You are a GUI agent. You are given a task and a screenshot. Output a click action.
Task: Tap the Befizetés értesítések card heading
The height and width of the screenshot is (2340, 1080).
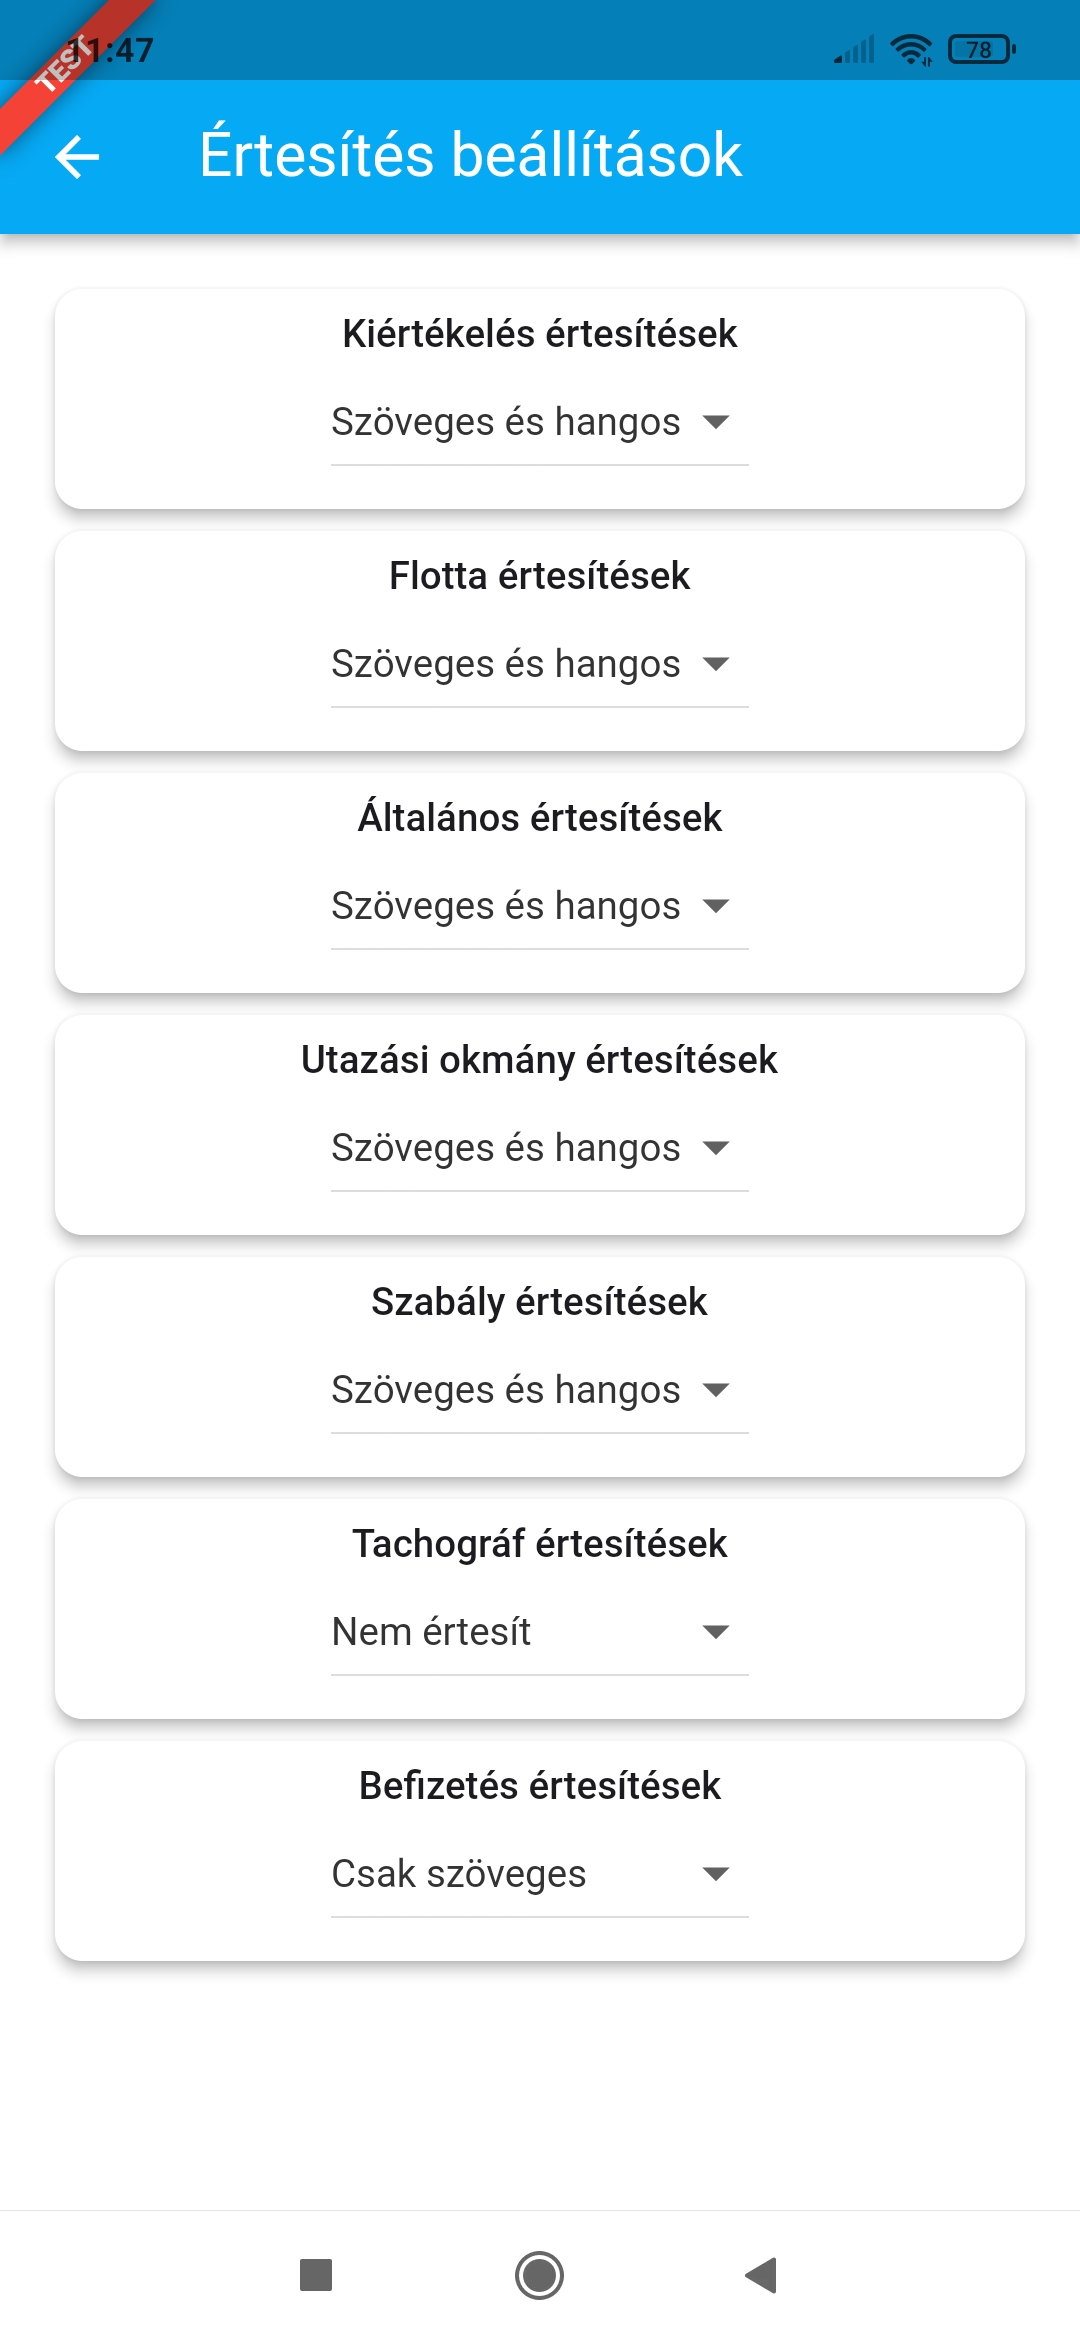tap(539, 1786)
